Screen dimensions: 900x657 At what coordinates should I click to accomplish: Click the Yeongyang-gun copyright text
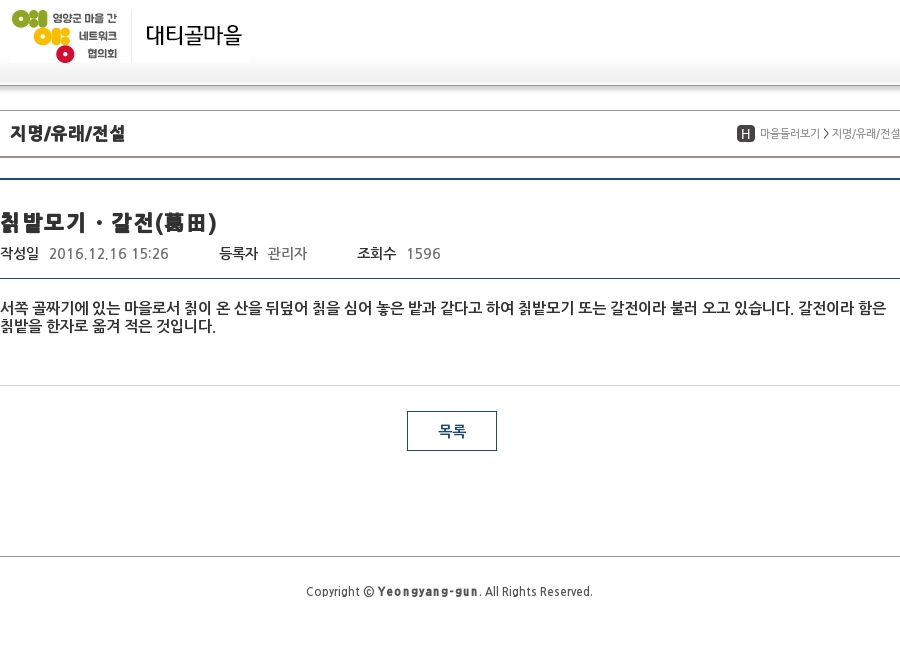(449, 592)
